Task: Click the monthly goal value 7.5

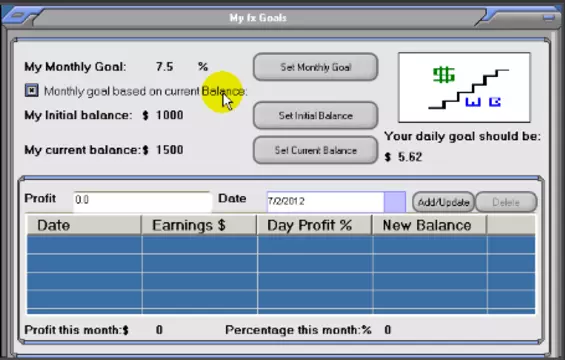Action: click(164, 67)
